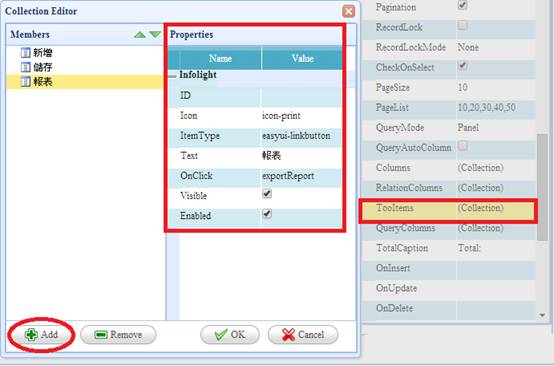Open the QueryColumns collection value
The height and width of the screenshot is (366, 554).
point(481,228)
